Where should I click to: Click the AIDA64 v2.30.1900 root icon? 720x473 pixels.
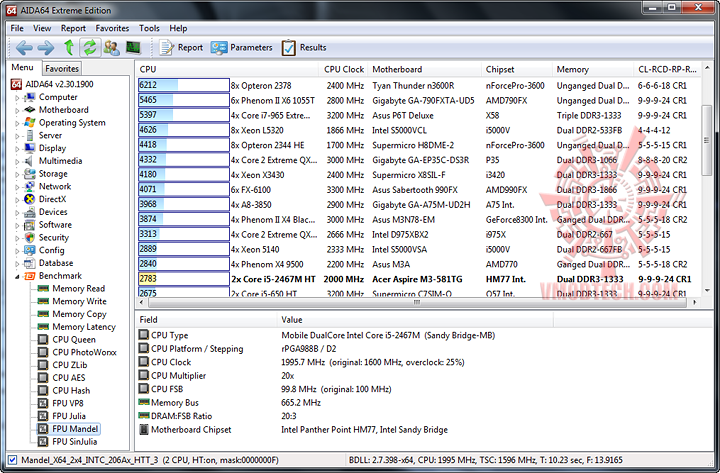17,84
